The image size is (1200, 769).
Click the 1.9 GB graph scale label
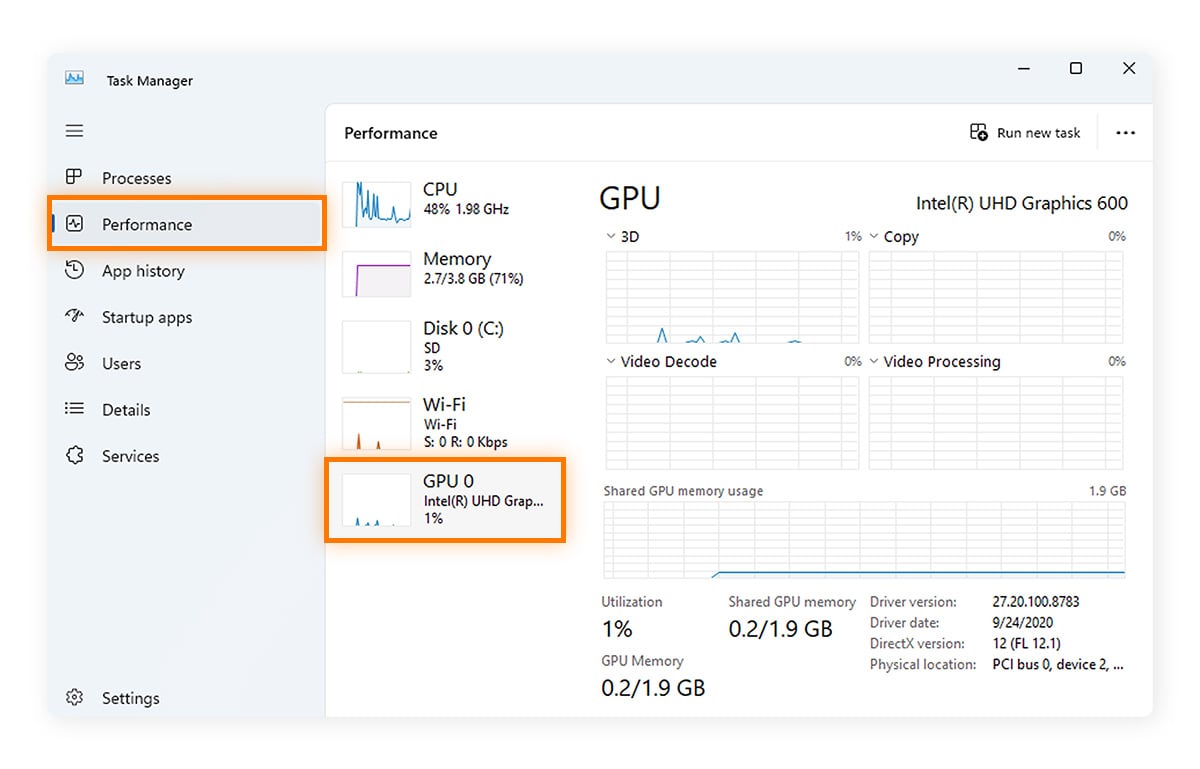[x=1107, y=491]
